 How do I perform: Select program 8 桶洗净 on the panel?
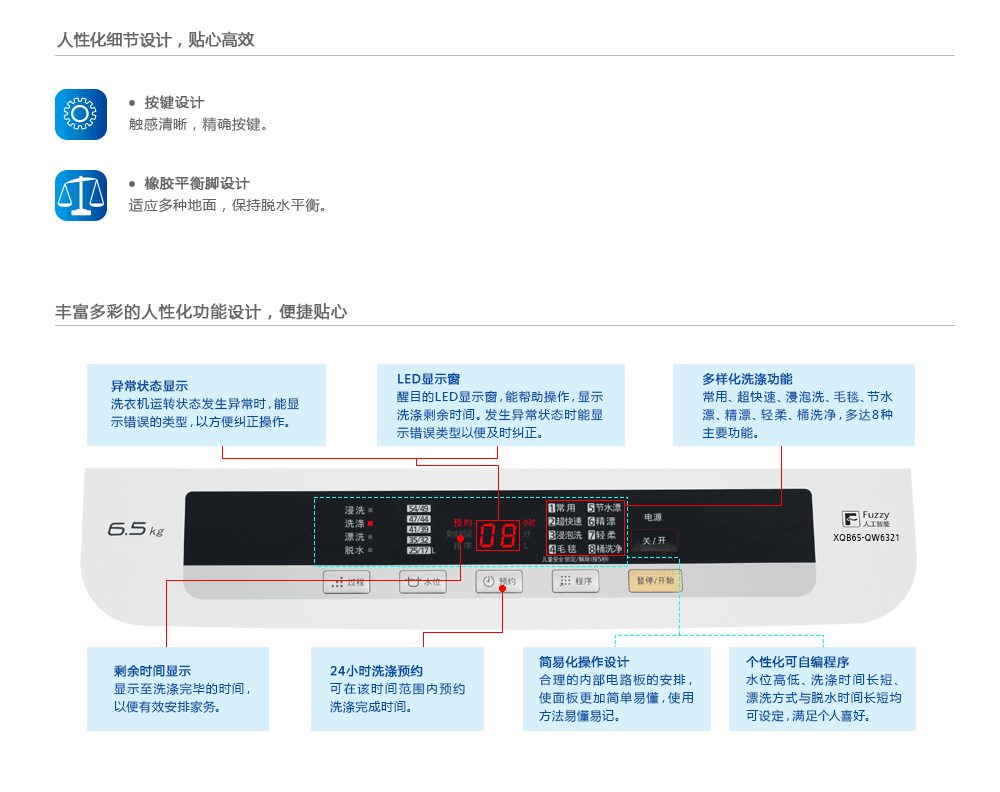(605, 549)
